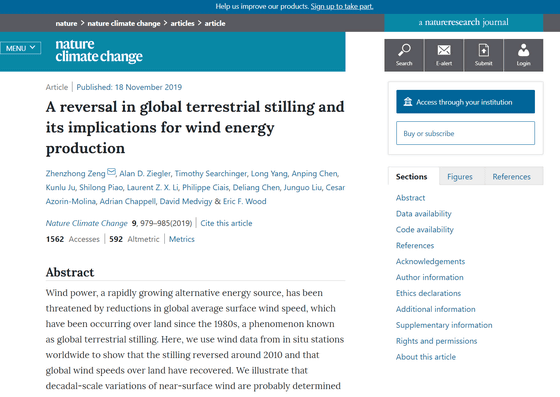The width and height of the screenshot is (560, 397).
Task: Expand the MENU dropdown
Action: click(20, 48)
